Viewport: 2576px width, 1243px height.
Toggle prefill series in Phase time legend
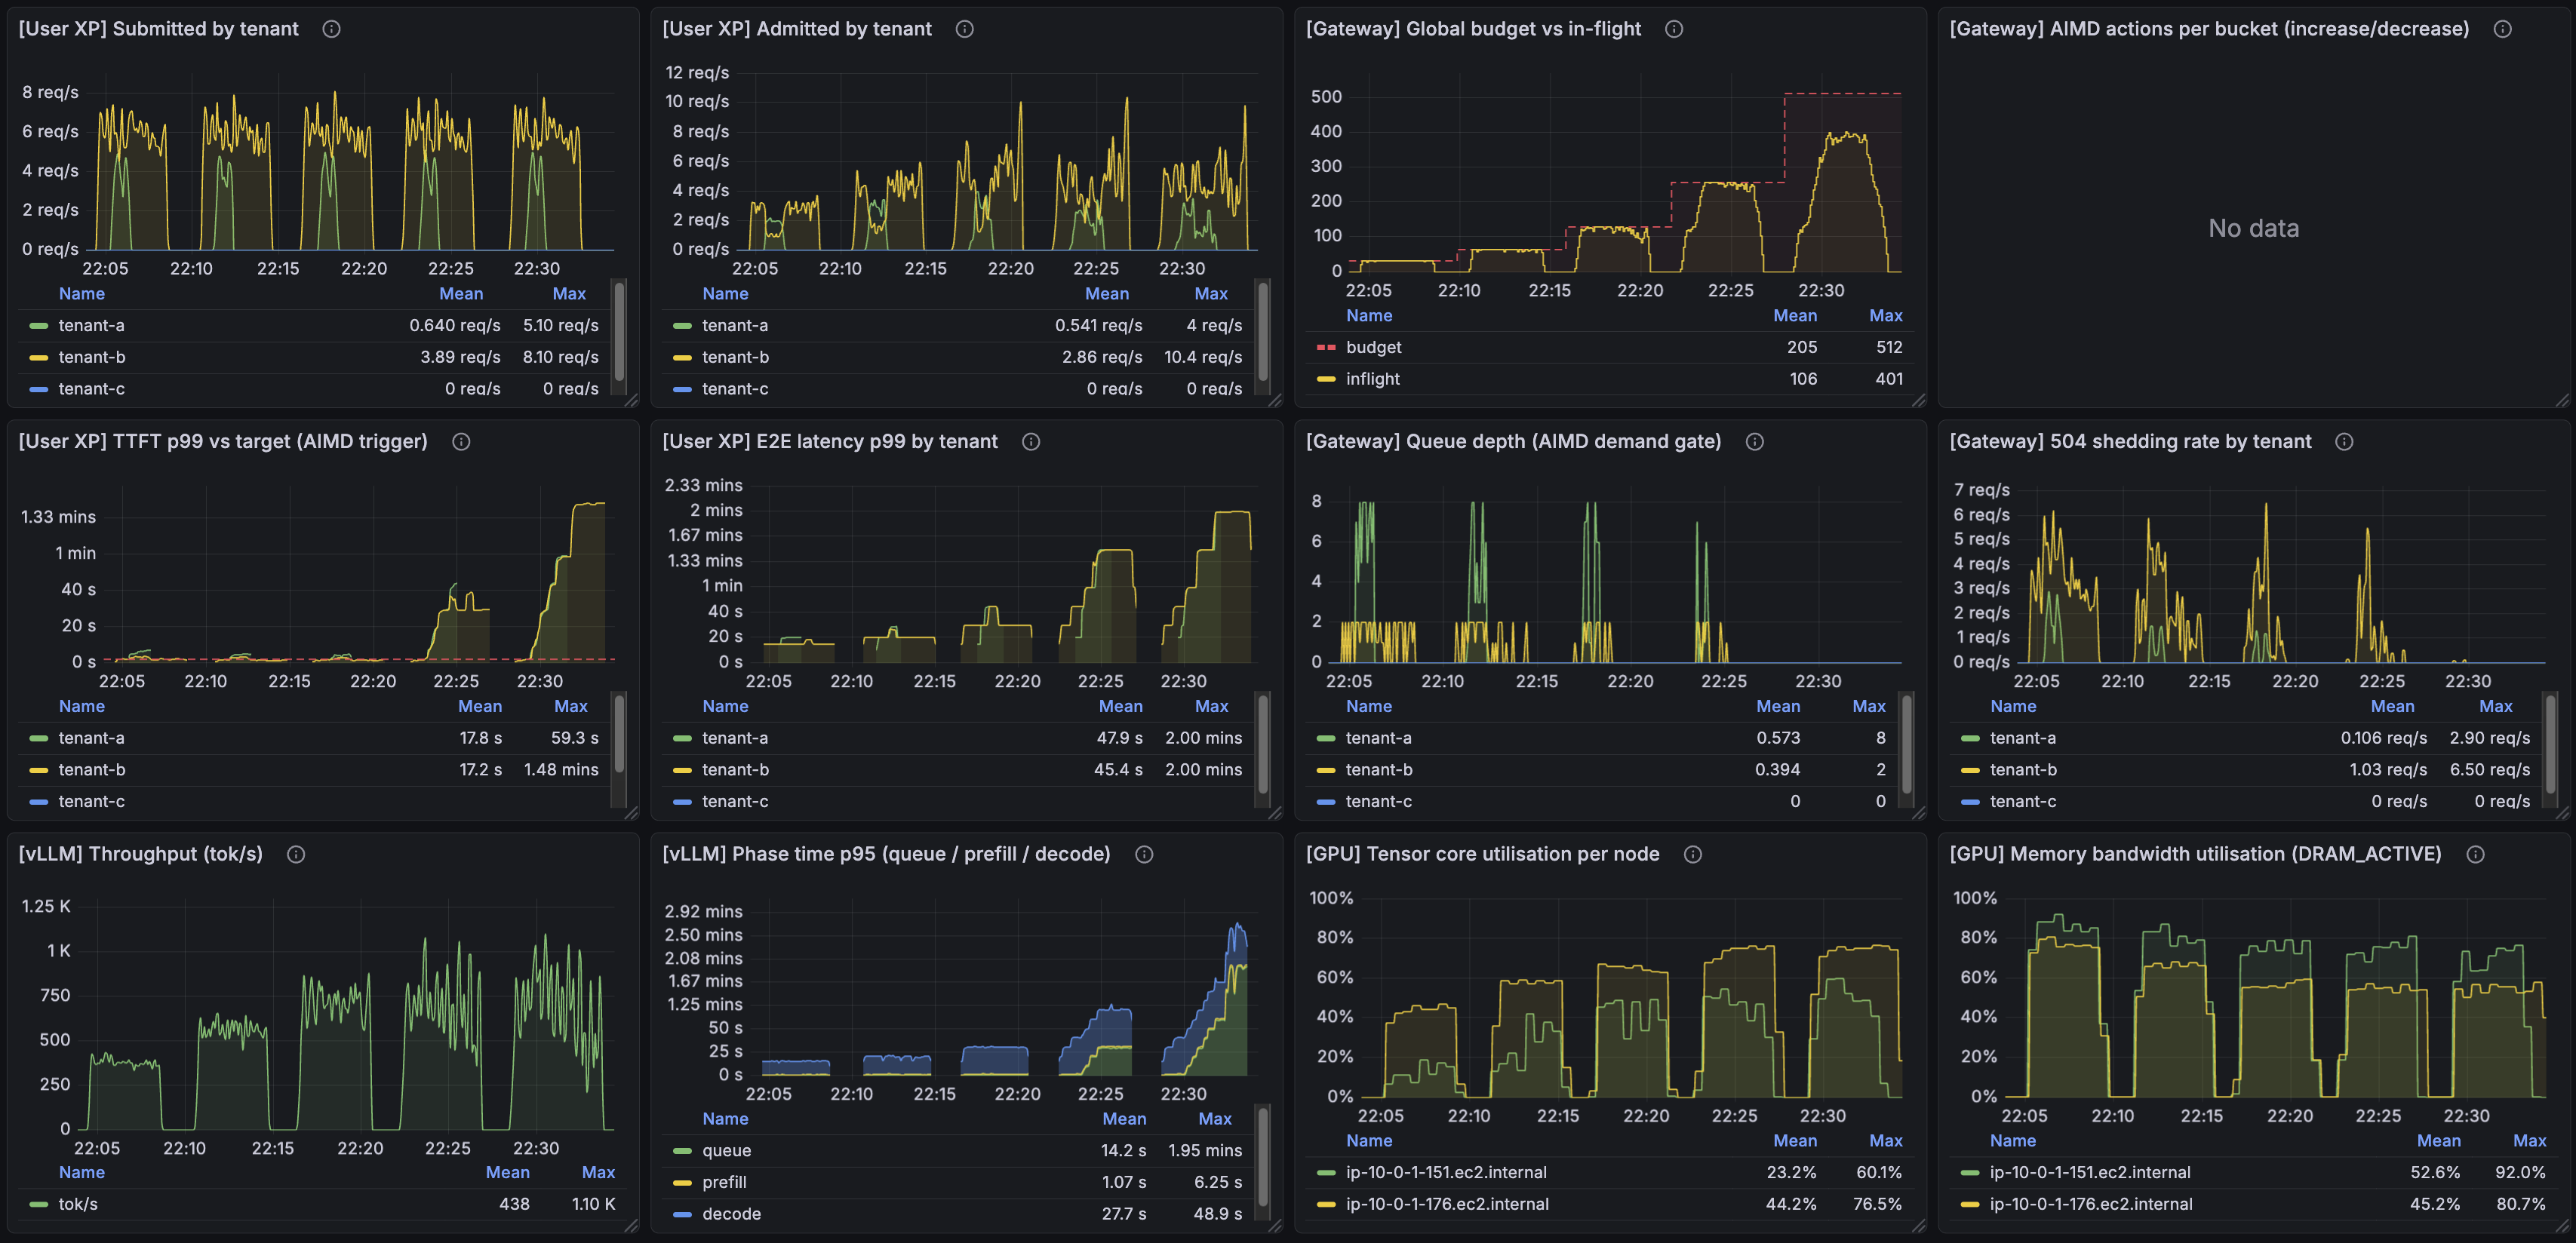click(x=724, y=1182)
